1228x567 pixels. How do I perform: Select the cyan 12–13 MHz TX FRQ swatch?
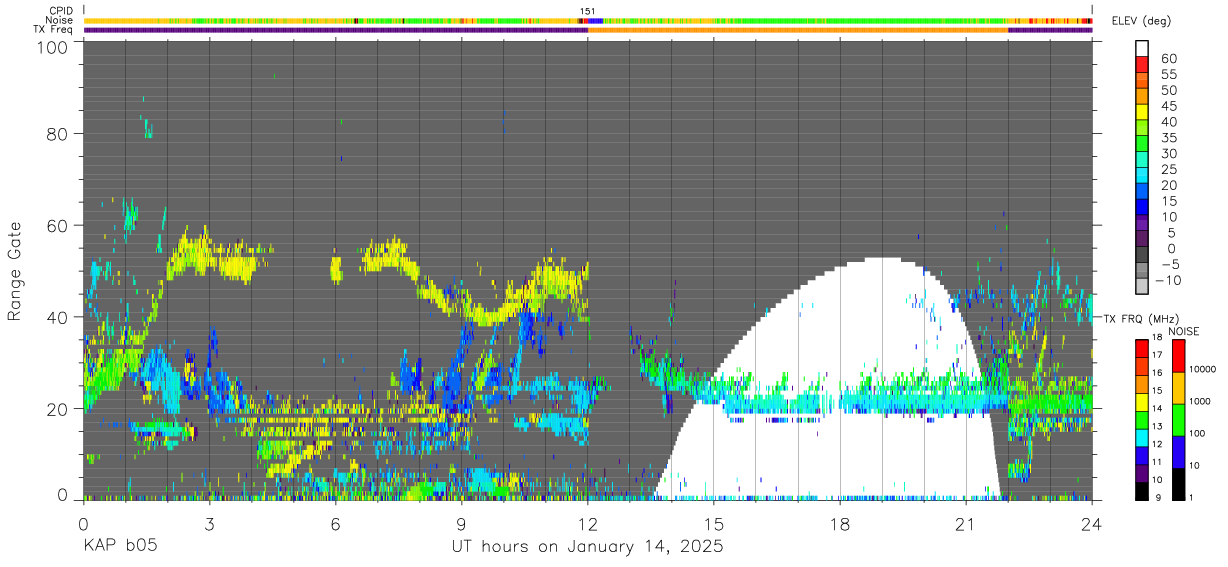pos(1142,438)
